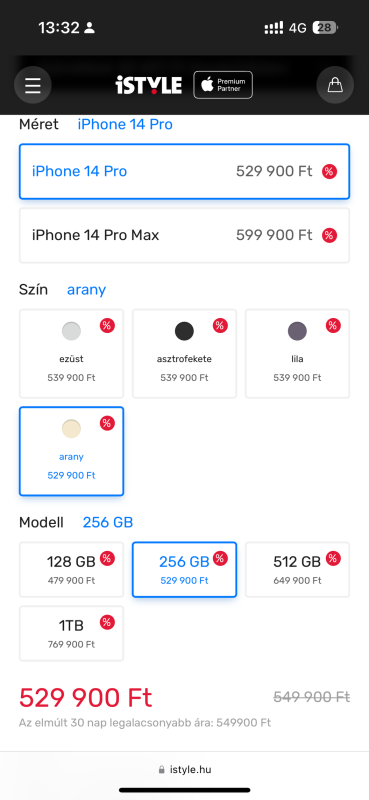
Task: Tap discount percent badge on 1TB option
Action: (x=107, y=622)
